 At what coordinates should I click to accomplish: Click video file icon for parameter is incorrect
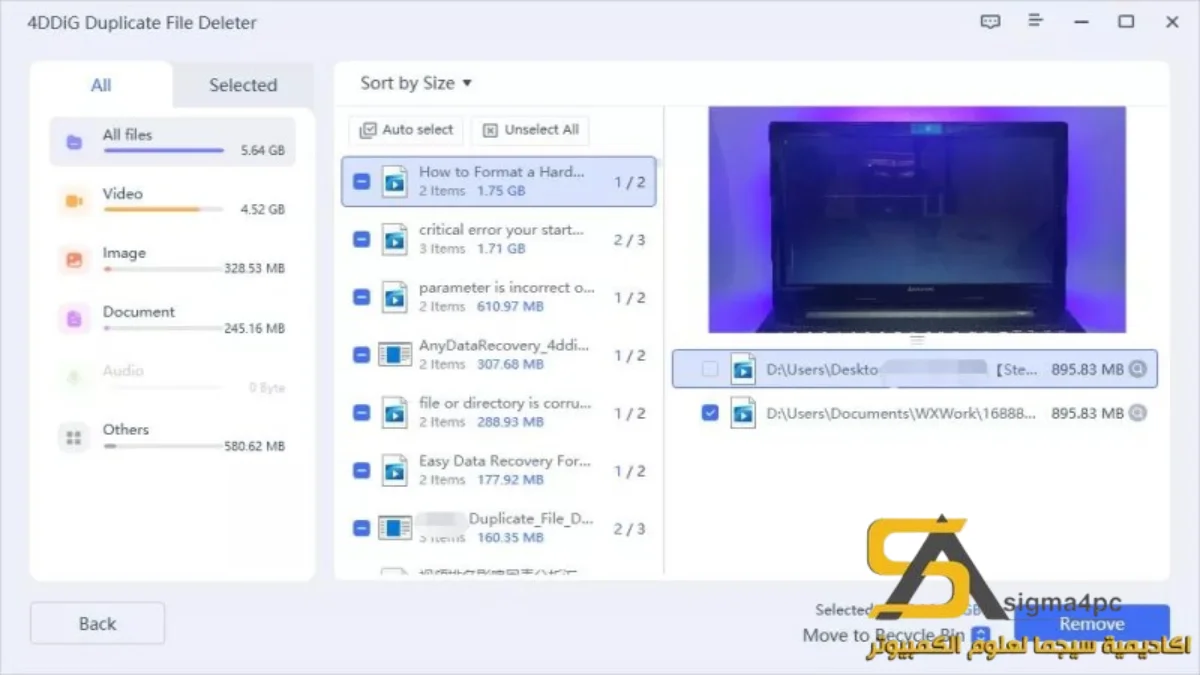(x=396, y=297)
